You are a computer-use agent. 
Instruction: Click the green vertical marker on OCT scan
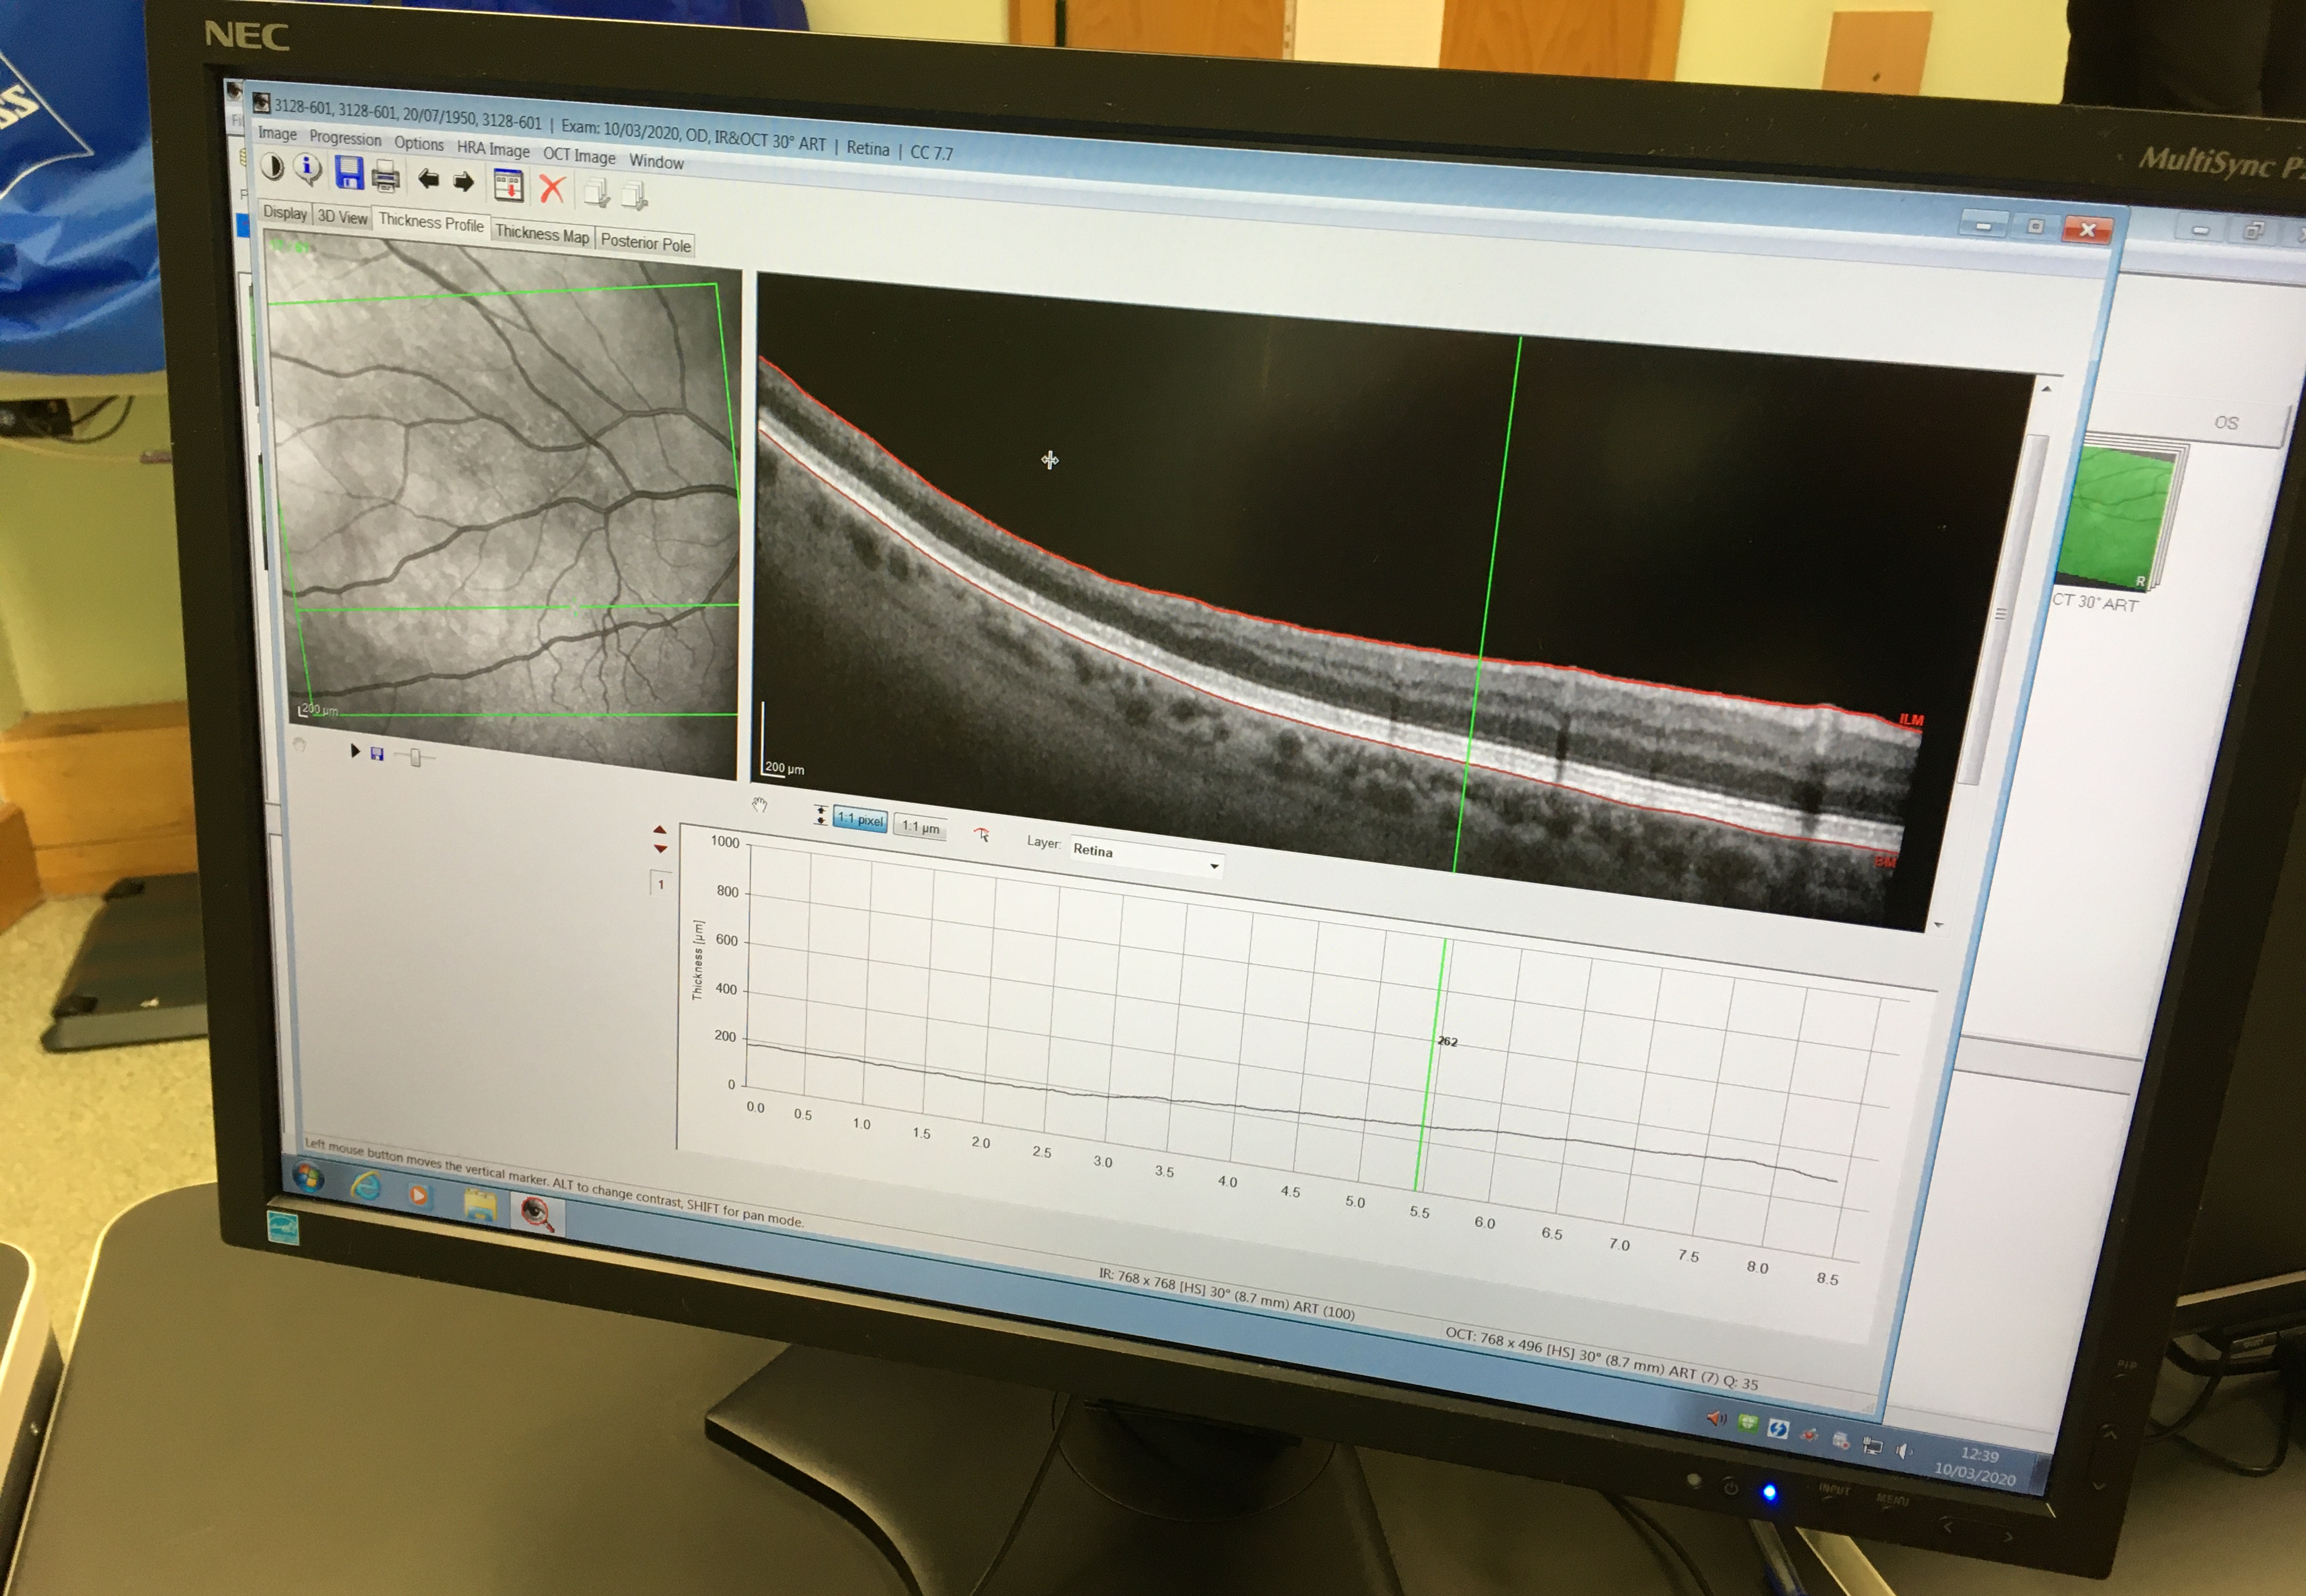[x=1487, y=605]
